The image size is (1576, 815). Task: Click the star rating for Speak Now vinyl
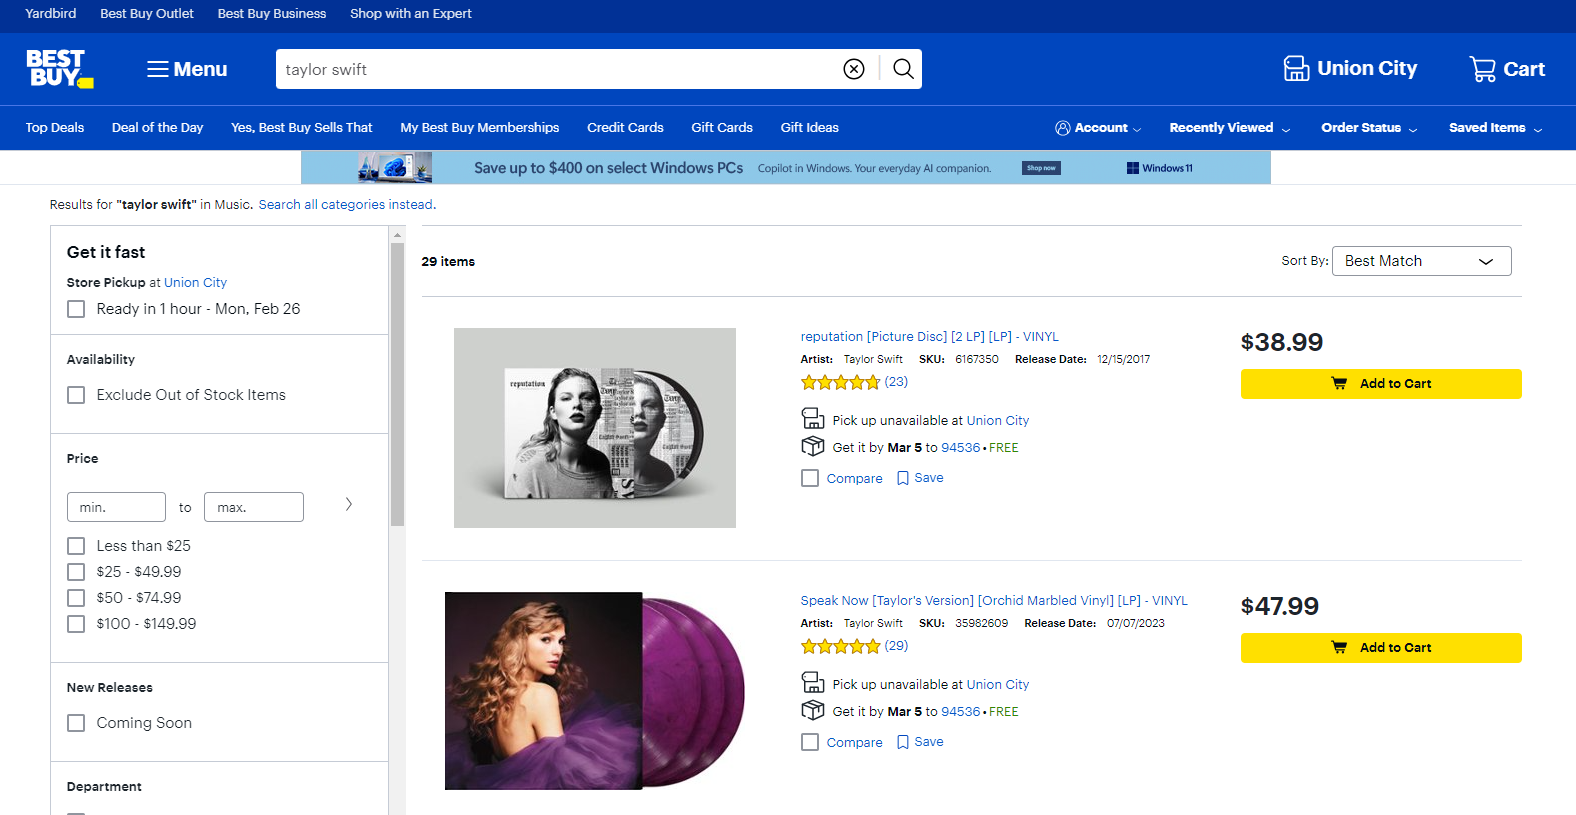click(840, 646)
